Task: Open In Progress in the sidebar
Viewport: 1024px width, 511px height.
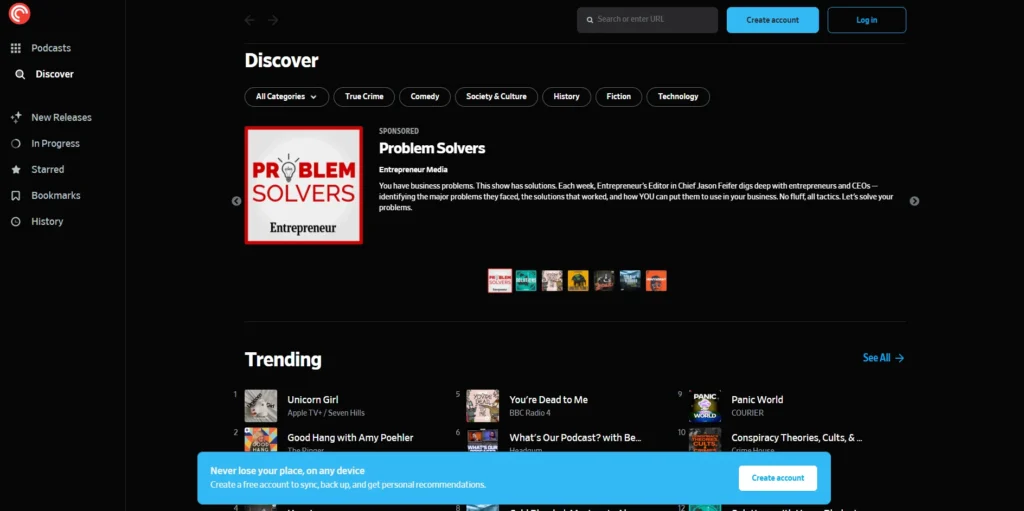Action: [x=56, y=144]
